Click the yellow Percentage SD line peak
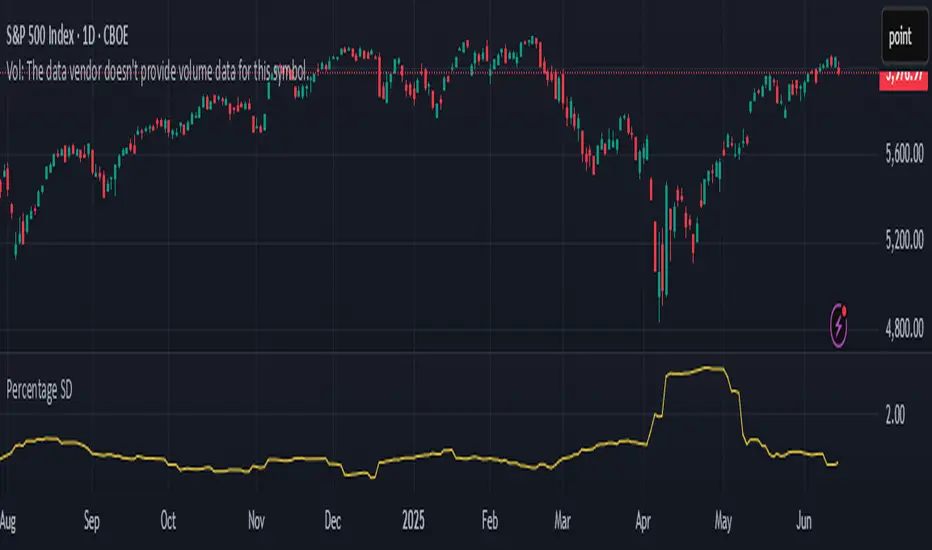Viewport: 932px width, 550px height. tap(710, 369)
